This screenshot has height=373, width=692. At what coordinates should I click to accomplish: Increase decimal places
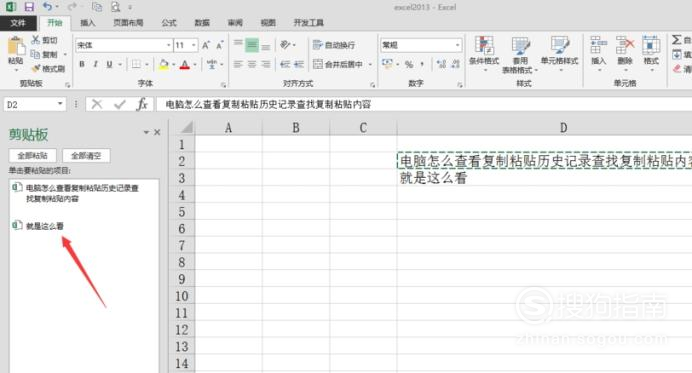click(440, 64)
